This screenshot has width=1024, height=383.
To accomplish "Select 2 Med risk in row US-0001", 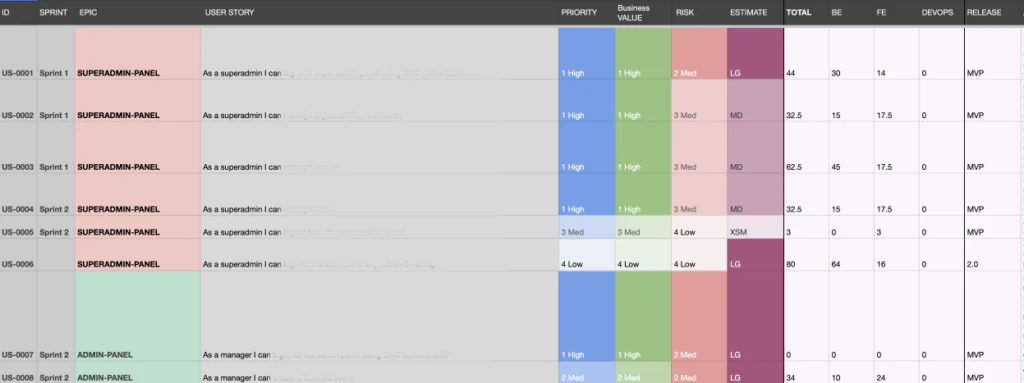I will point(699,54).
